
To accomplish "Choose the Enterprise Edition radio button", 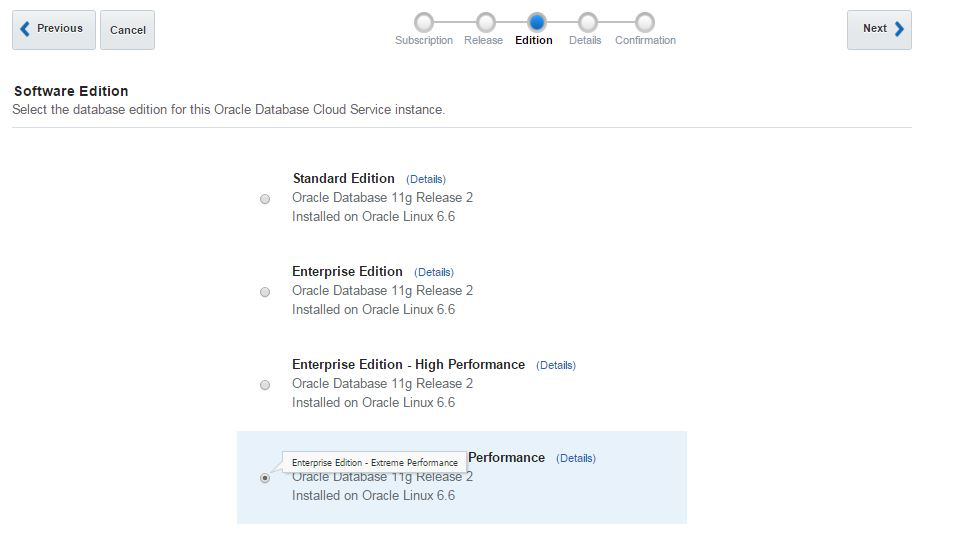I will click(x=265, y=292).
